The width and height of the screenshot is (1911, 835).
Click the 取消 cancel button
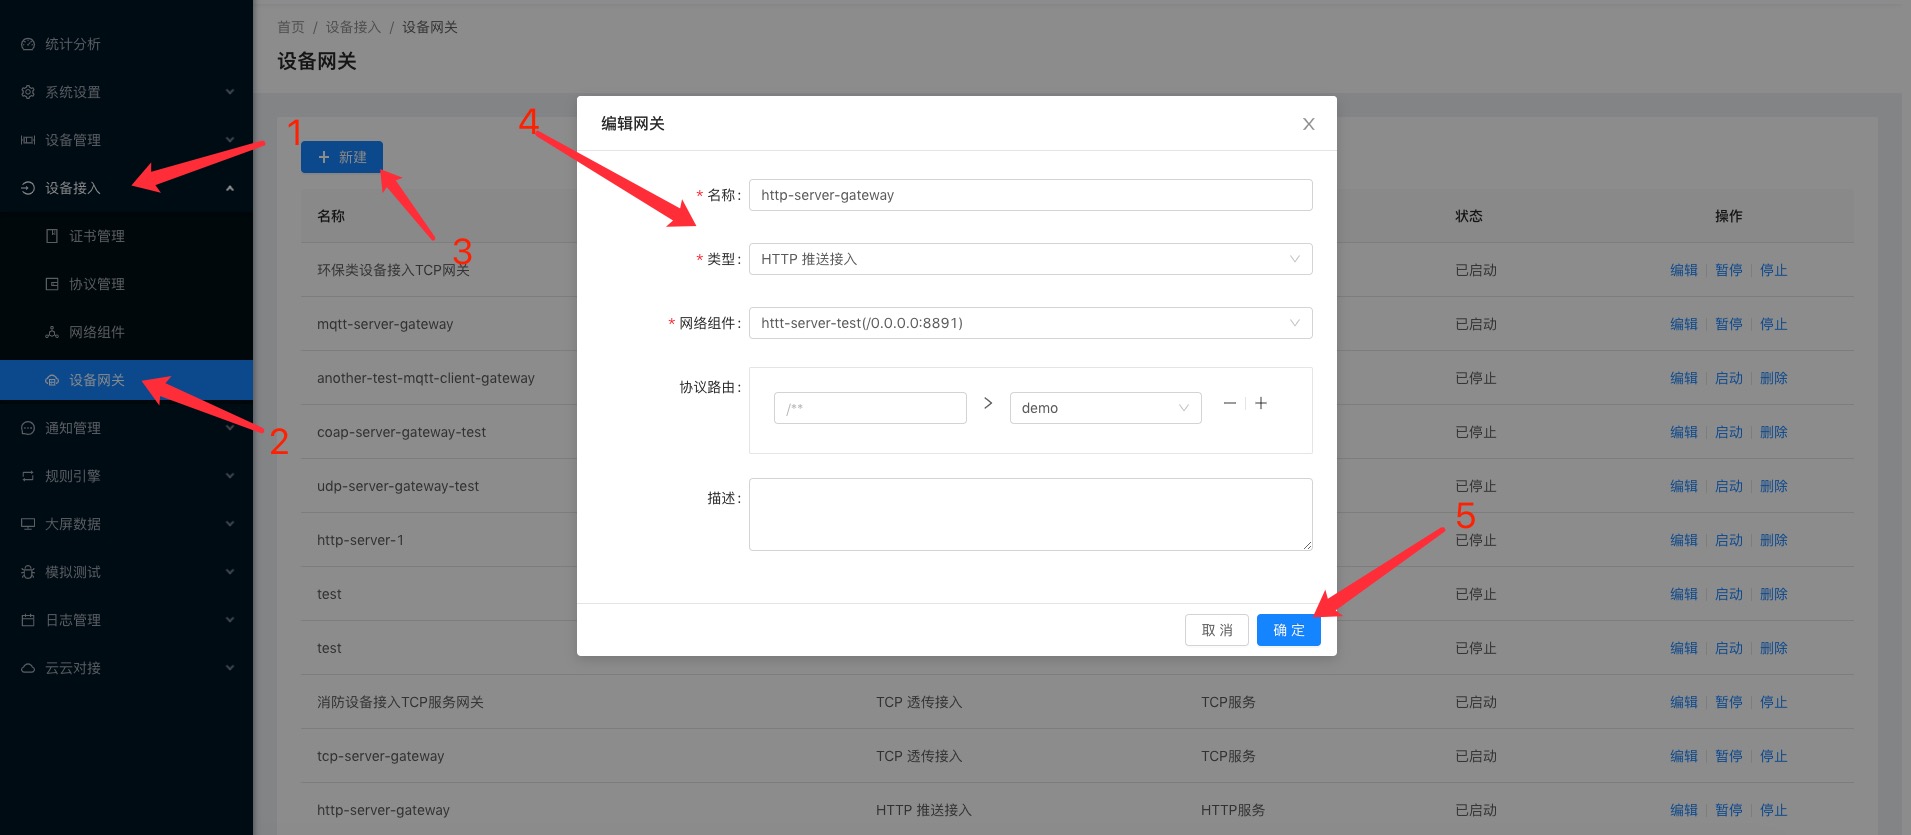(1216, 630)
